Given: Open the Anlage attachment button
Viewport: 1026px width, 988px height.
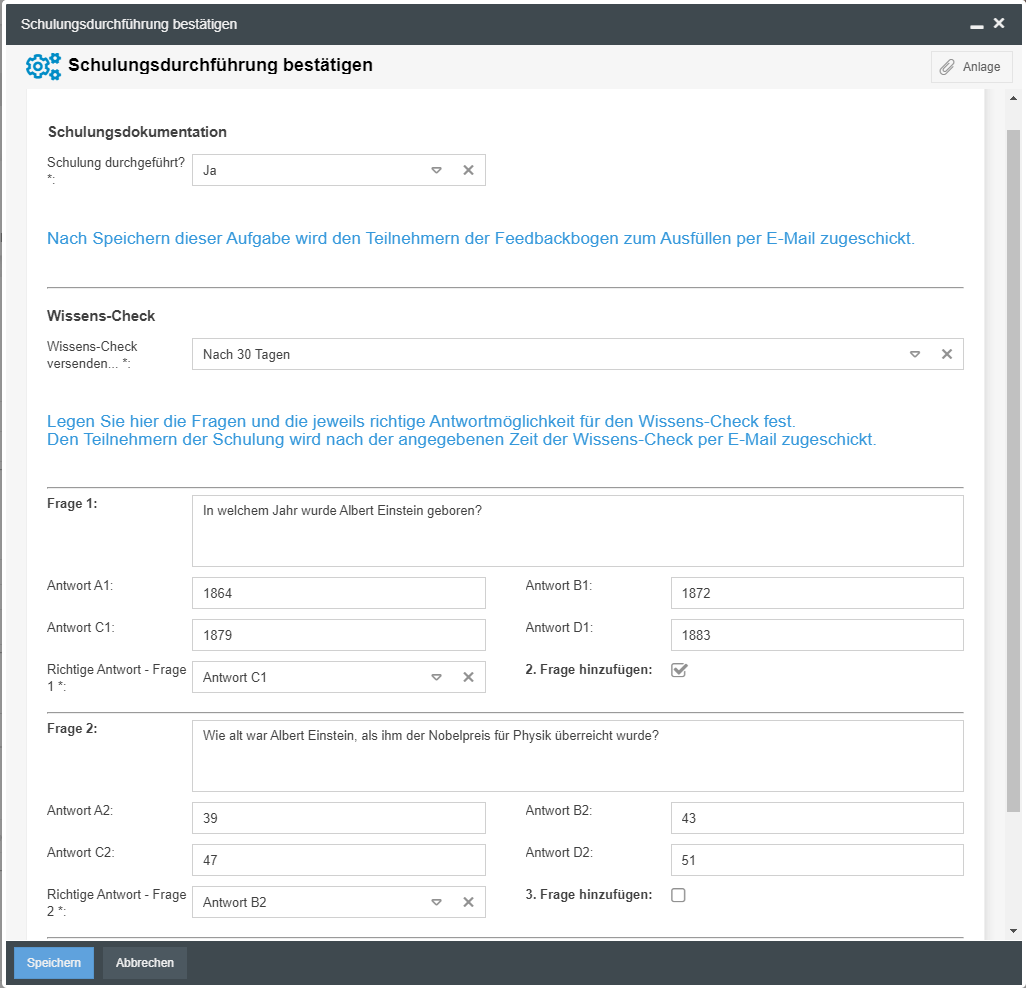Looking at the screenshot, I should (971, 67).
